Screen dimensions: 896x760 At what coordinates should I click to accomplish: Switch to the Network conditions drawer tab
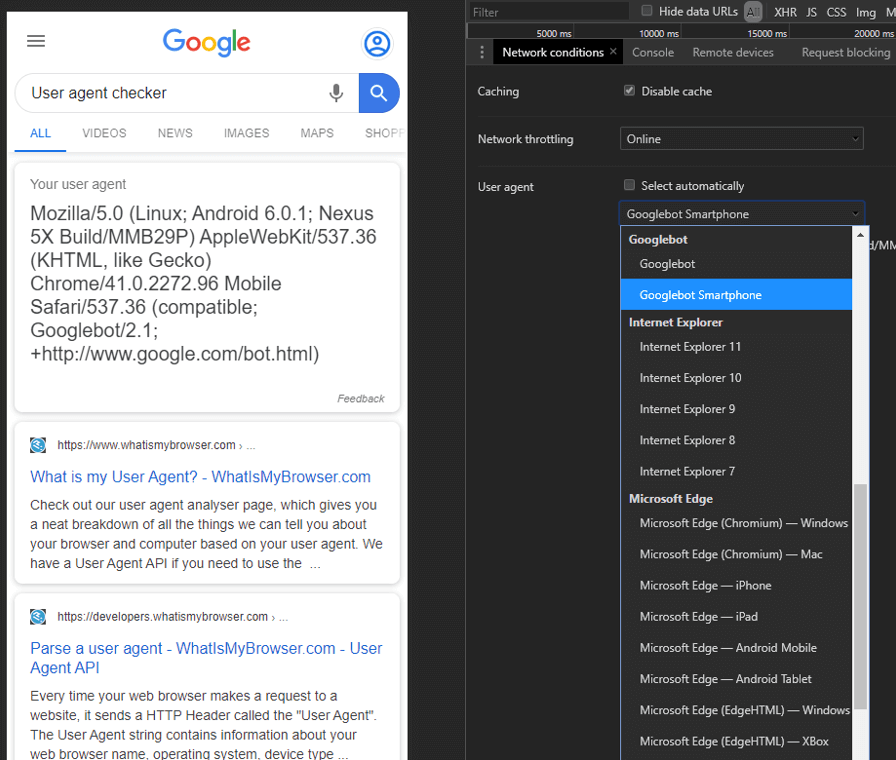coord(553,52)
